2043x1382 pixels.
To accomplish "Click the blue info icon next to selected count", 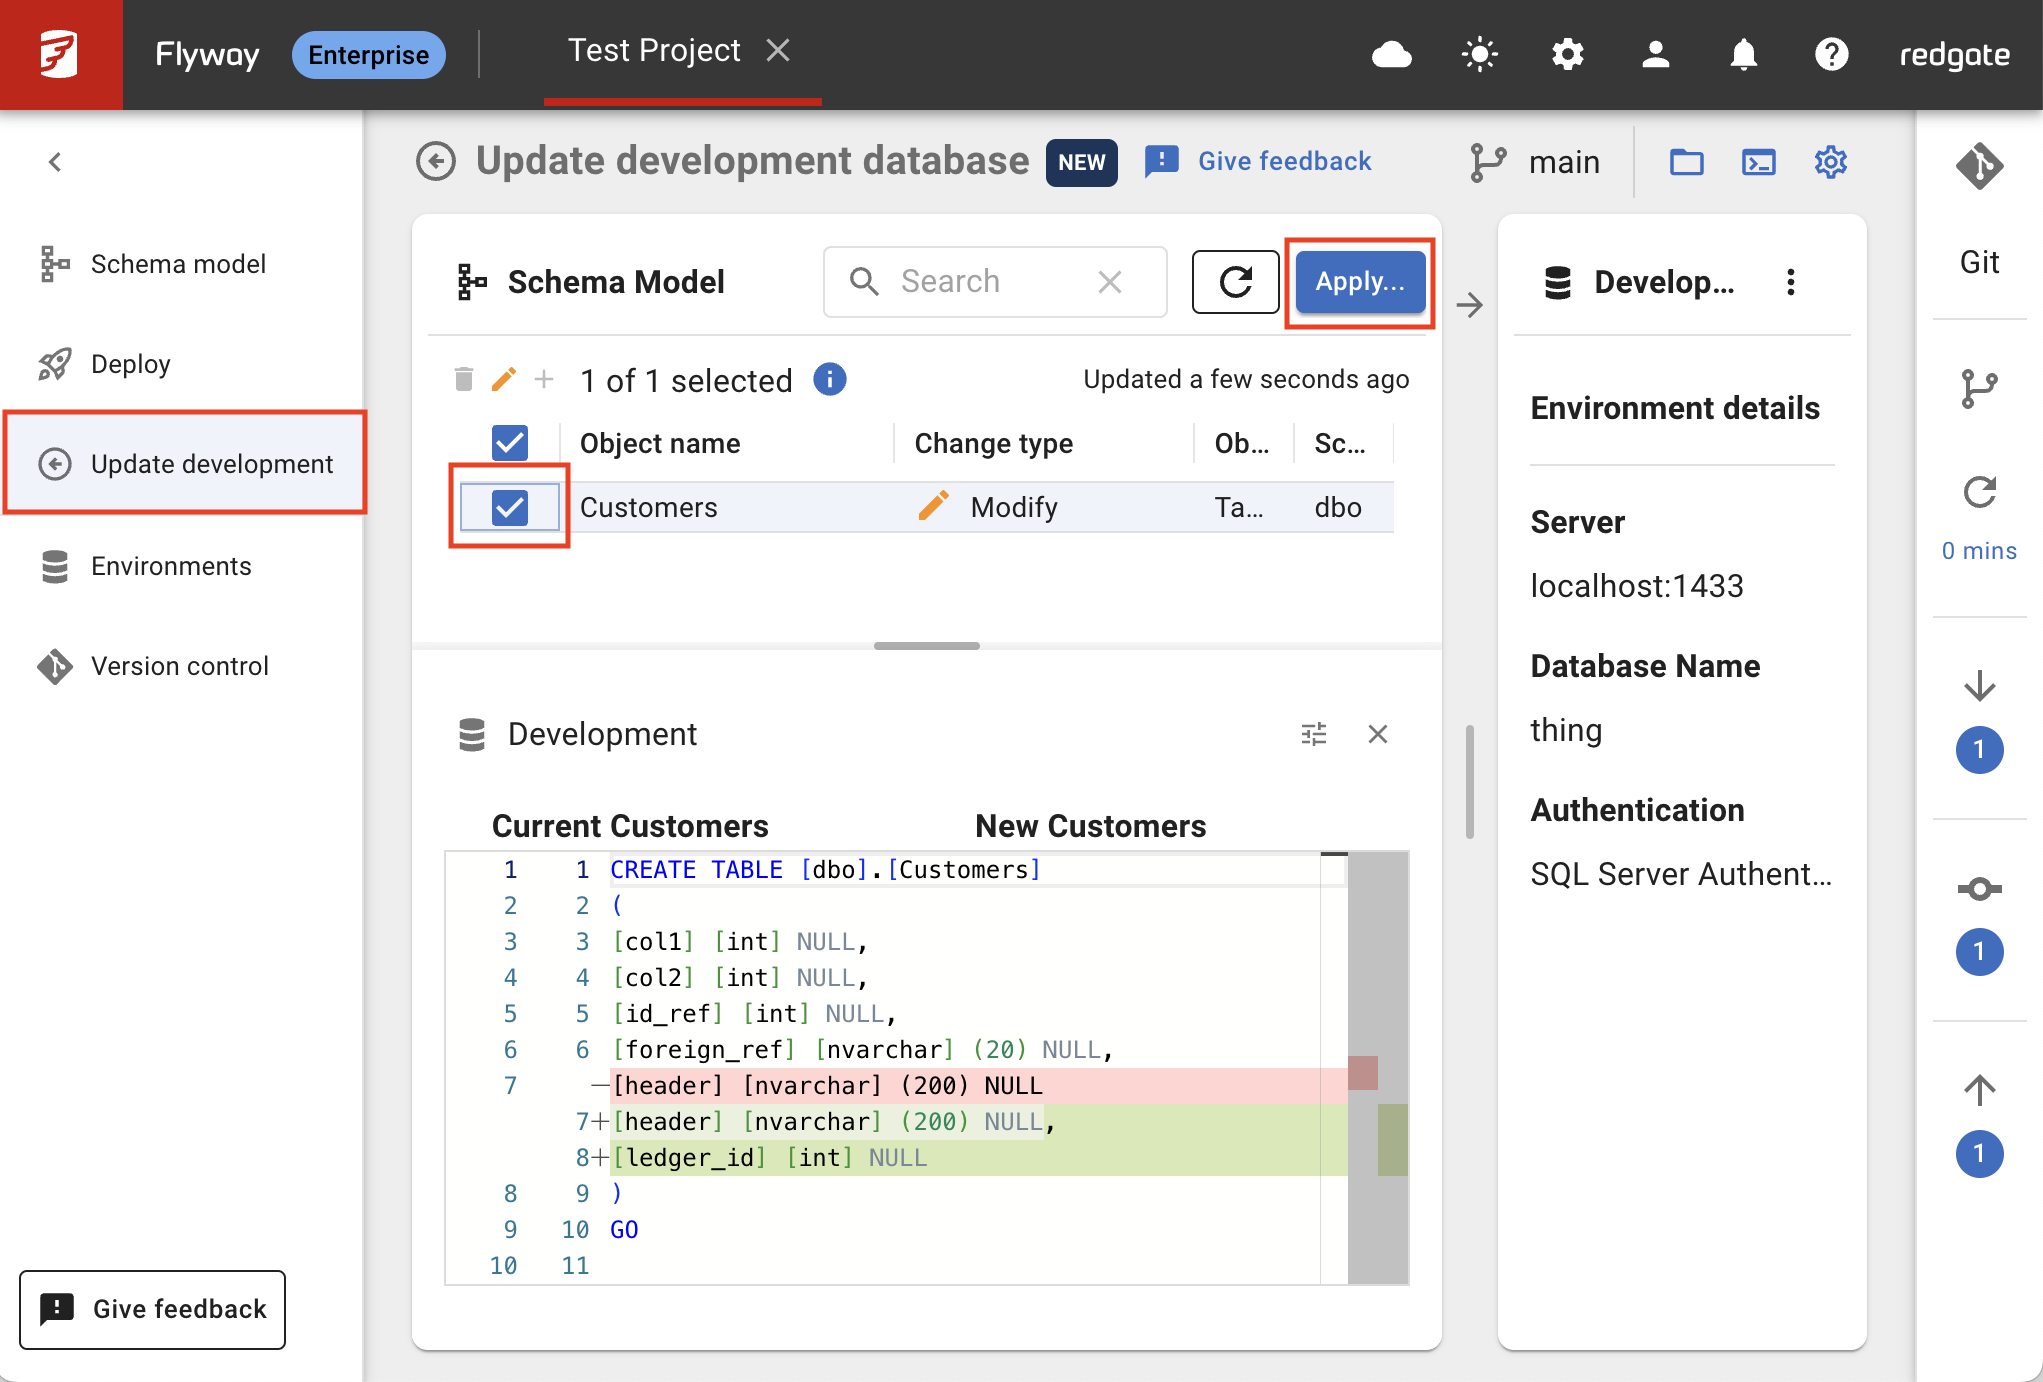I will pos(829,379).
